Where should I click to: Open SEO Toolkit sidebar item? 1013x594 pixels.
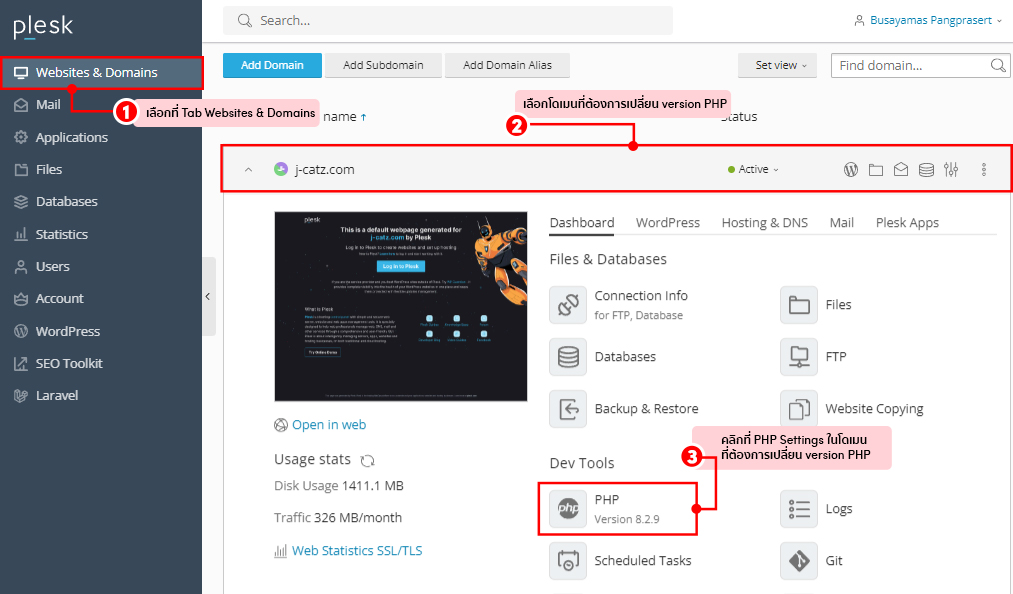58,363
